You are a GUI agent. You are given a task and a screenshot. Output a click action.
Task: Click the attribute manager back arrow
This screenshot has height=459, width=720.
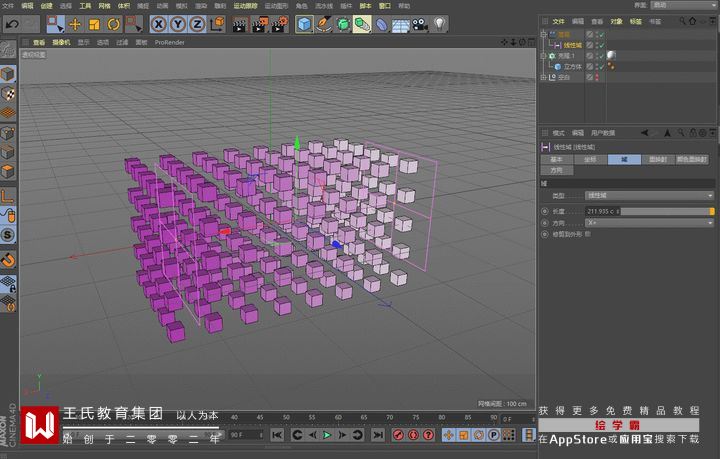pyautogui.click(x=645, y=133)
